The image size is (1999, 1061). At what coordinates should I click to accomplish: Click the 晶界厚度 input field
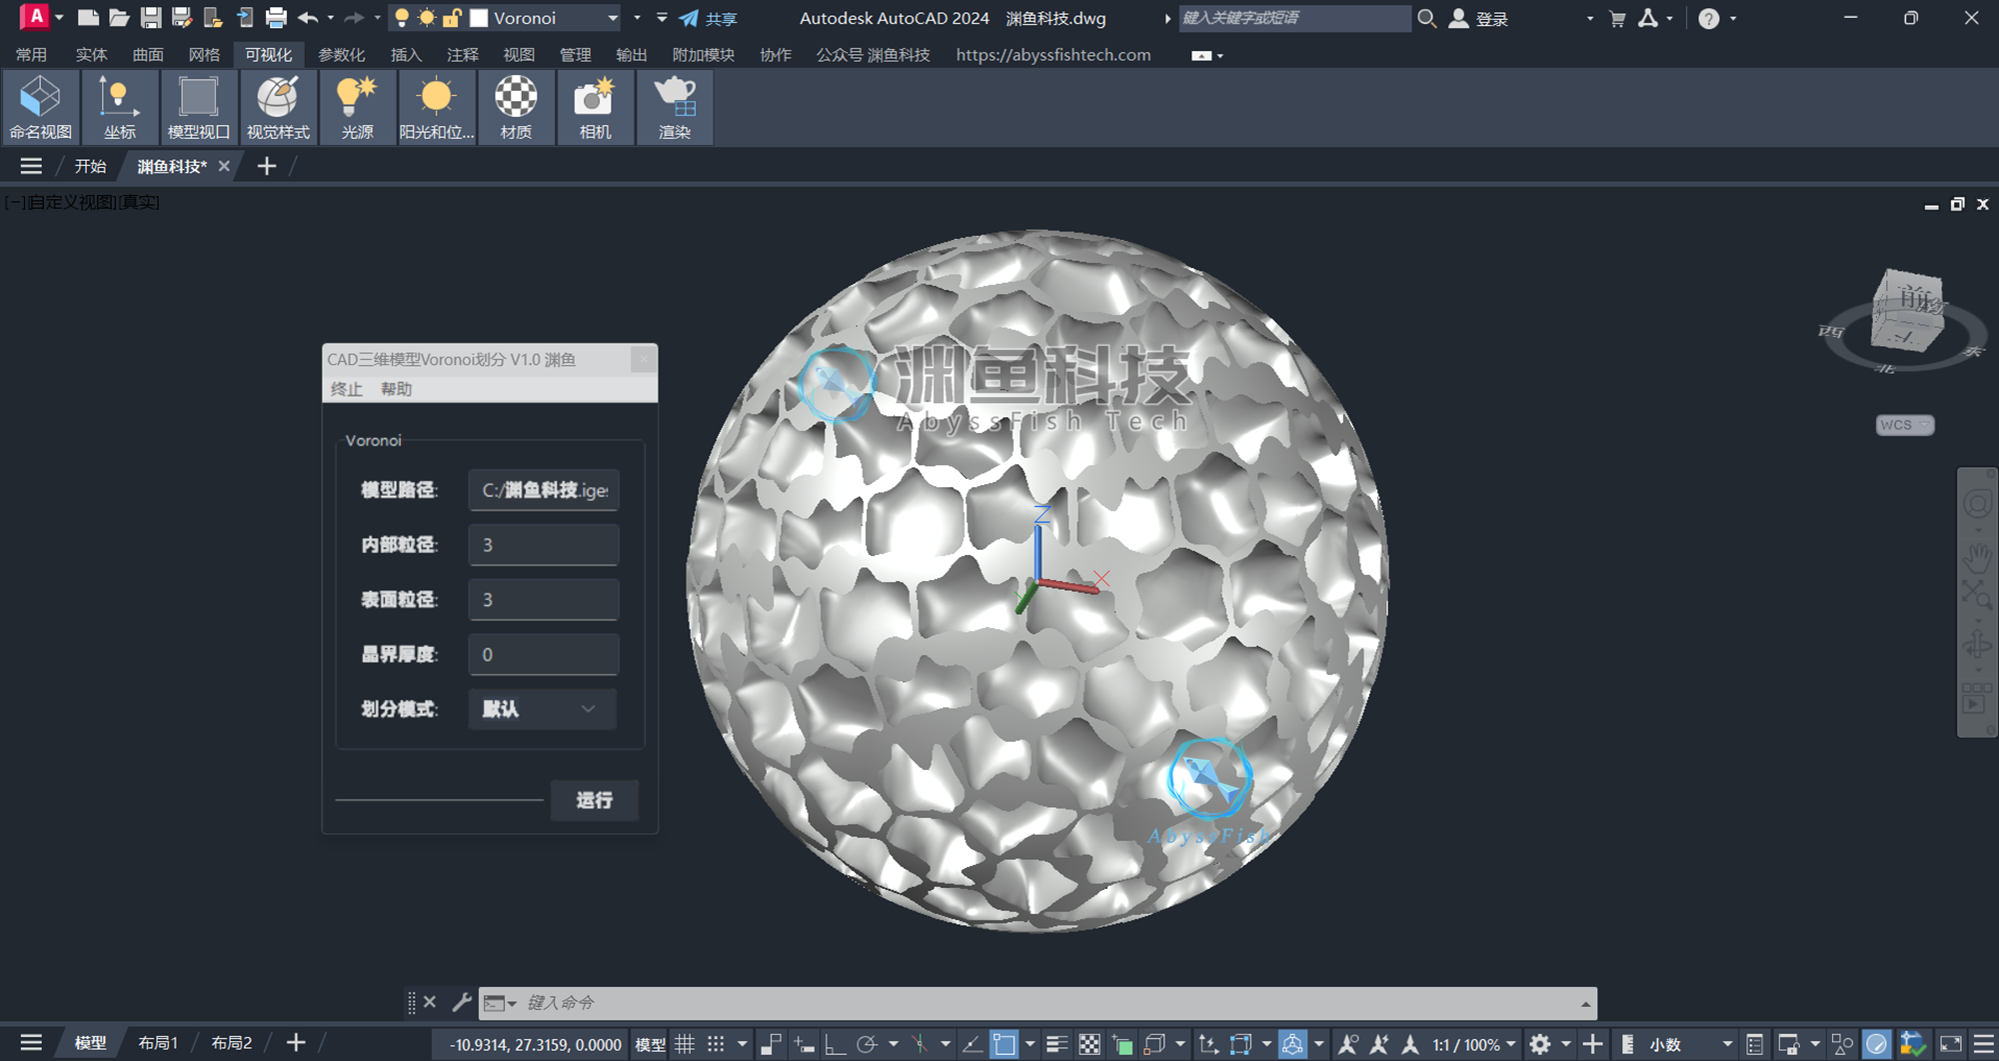click(543, 655)
